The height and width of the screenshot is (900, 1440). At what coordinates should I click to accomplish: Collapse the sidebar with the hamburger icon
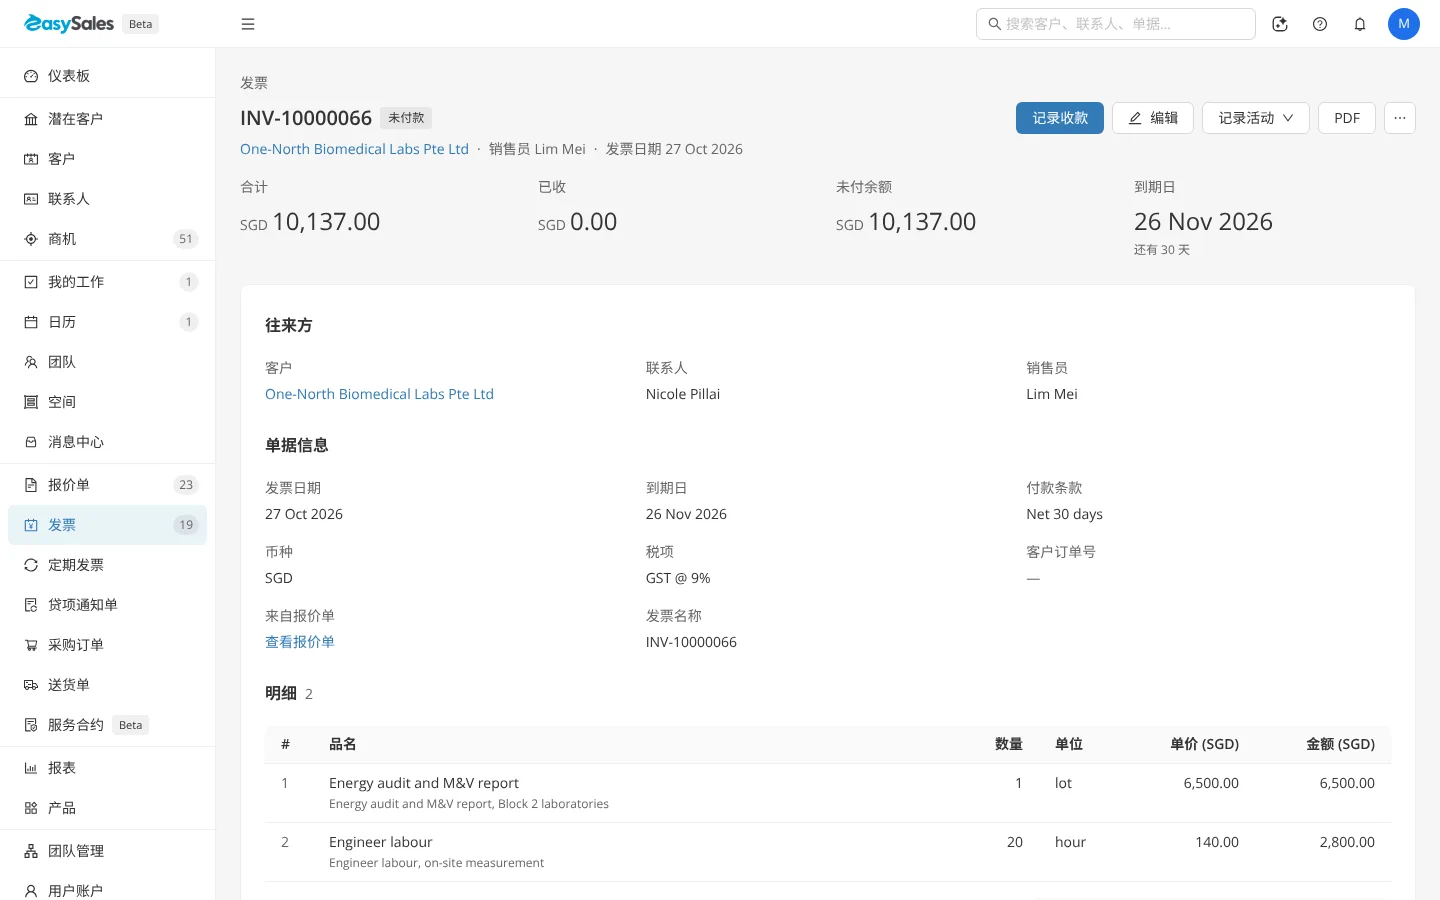pyautogui.click(x=248, y=24)
